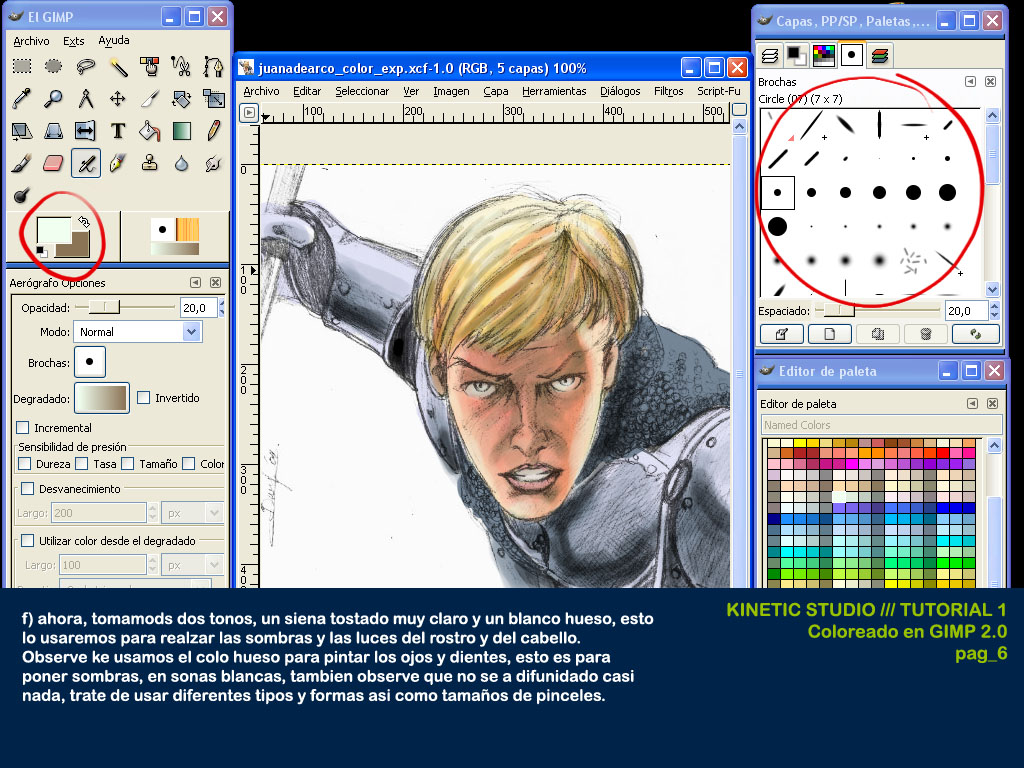This screenshot has width=1024, height=768.
Task: Reset to default black and white colors
Action: (42, 251)
